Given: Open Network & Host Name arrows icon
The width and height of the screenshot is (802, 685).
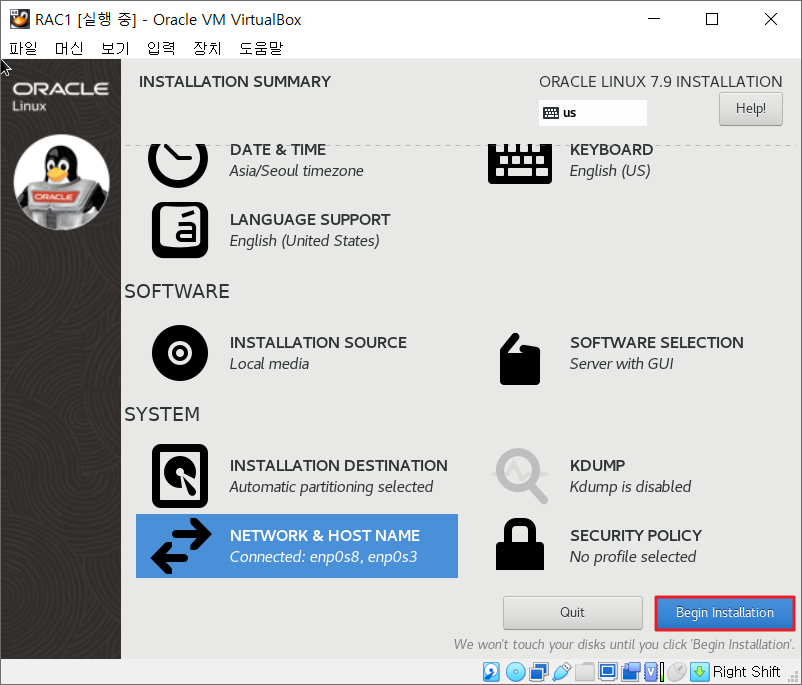Looking at the screenshot, I should coord(181,546).
